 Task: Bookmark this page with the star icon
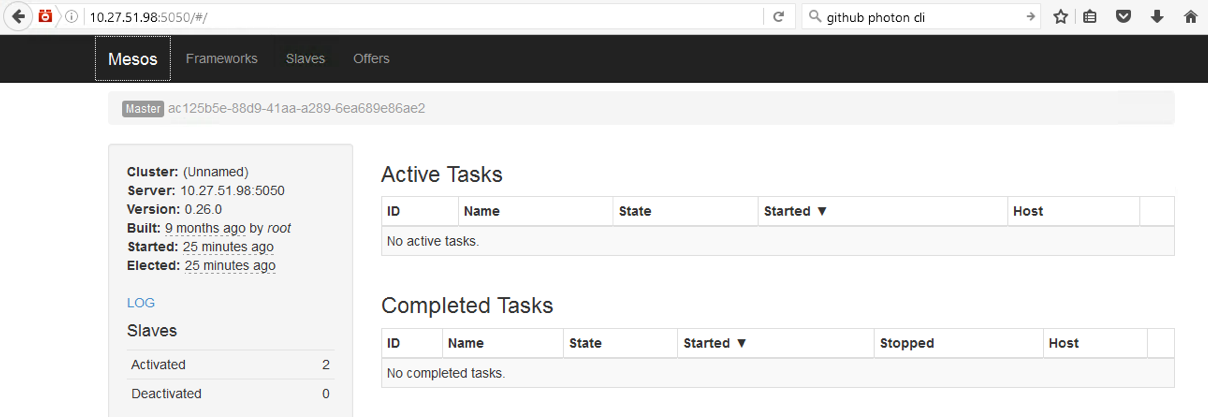pyautogui.click(x=1060, y=17)
